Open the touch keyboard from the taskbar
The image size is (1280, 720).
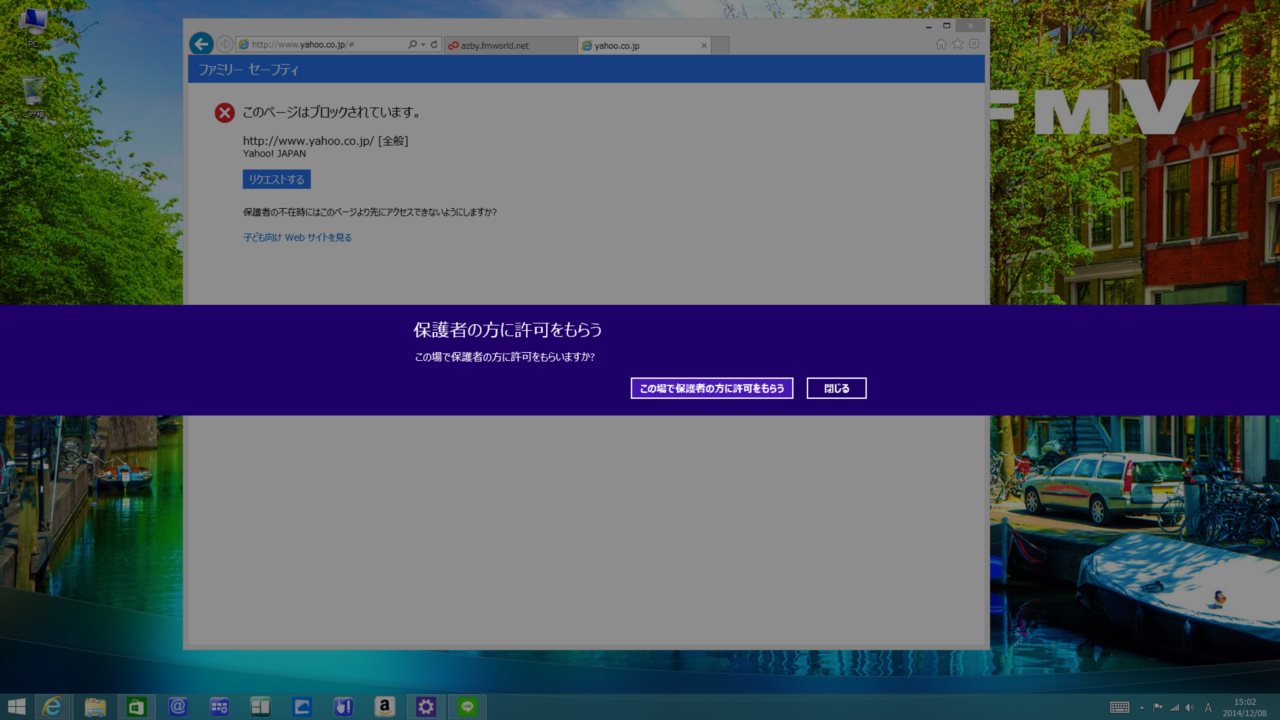point(1120,707)
